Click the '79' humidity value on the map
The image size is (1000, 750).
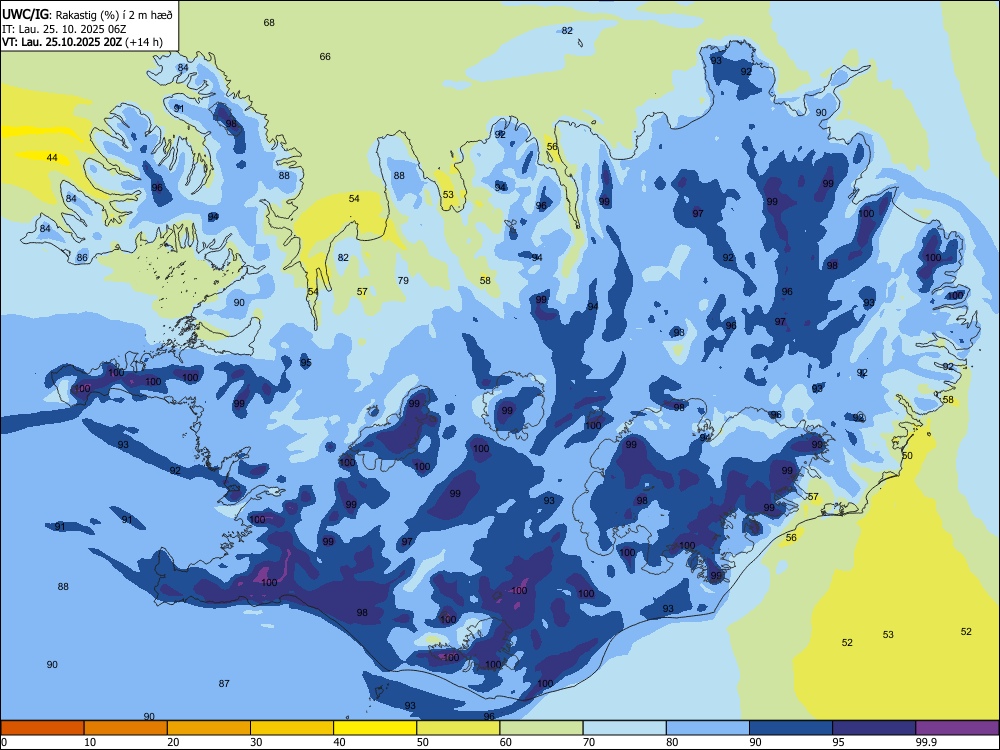point(403,281)
